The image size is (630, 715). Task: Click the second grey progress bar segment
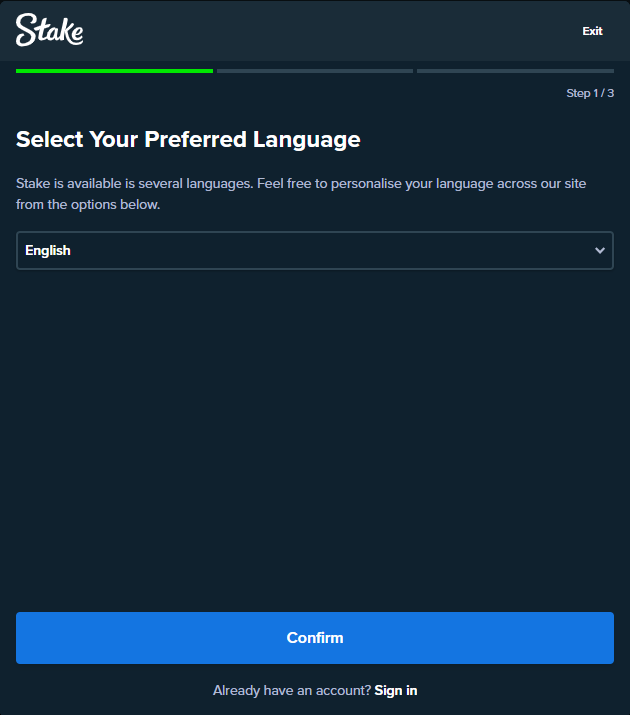point(315,71)
